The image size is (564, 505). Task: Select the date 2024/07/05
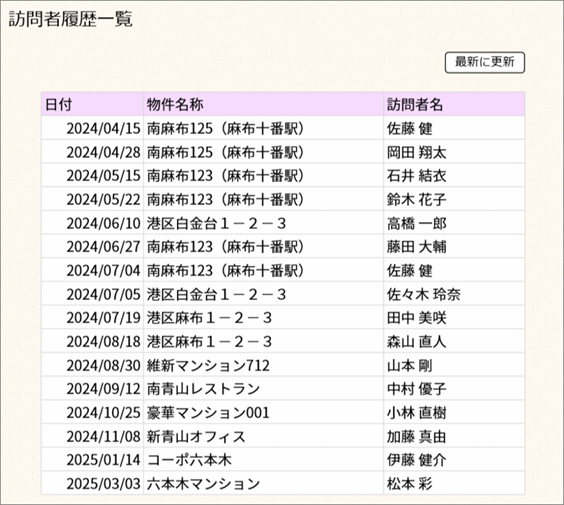(x=103, y=294)
